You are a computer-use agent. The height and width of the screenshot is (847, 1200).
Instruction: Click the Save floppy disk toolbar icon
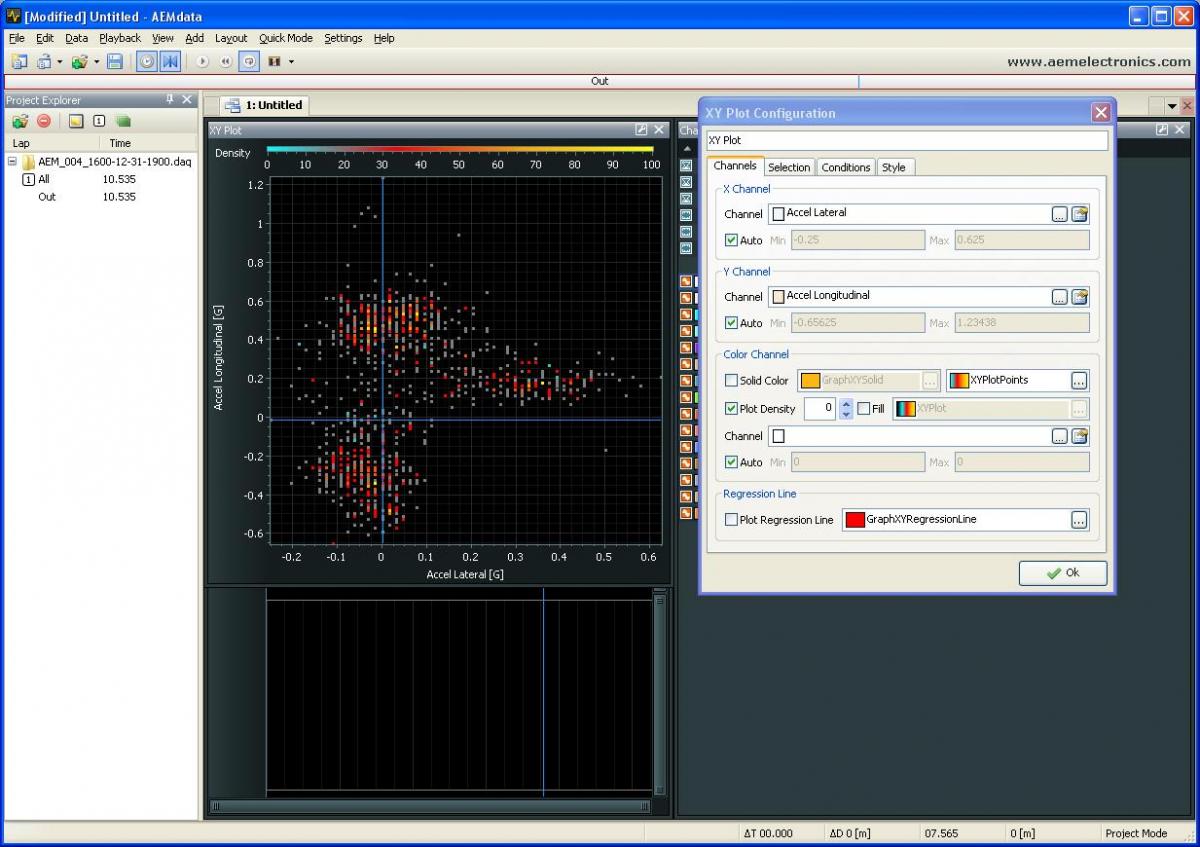pos(115,62)
